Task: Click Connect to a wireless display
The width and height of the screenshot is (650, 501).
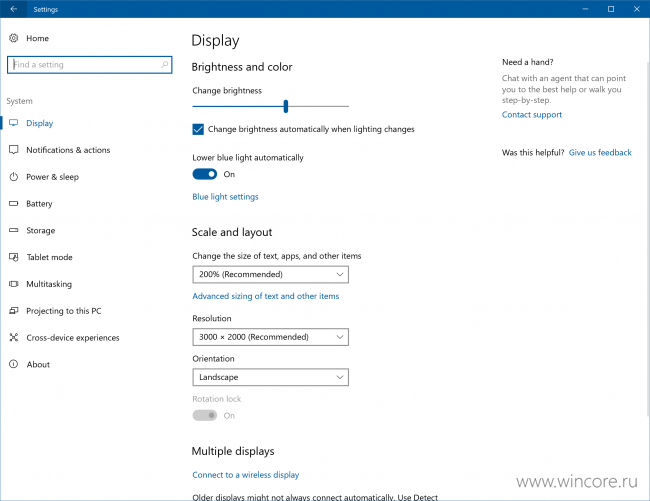Action: tap(245, 475)
